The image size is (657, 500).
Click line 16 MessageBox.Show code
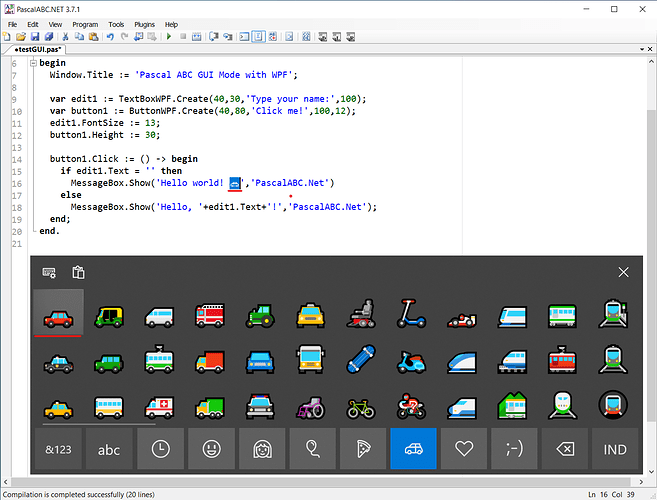point(202,183)
